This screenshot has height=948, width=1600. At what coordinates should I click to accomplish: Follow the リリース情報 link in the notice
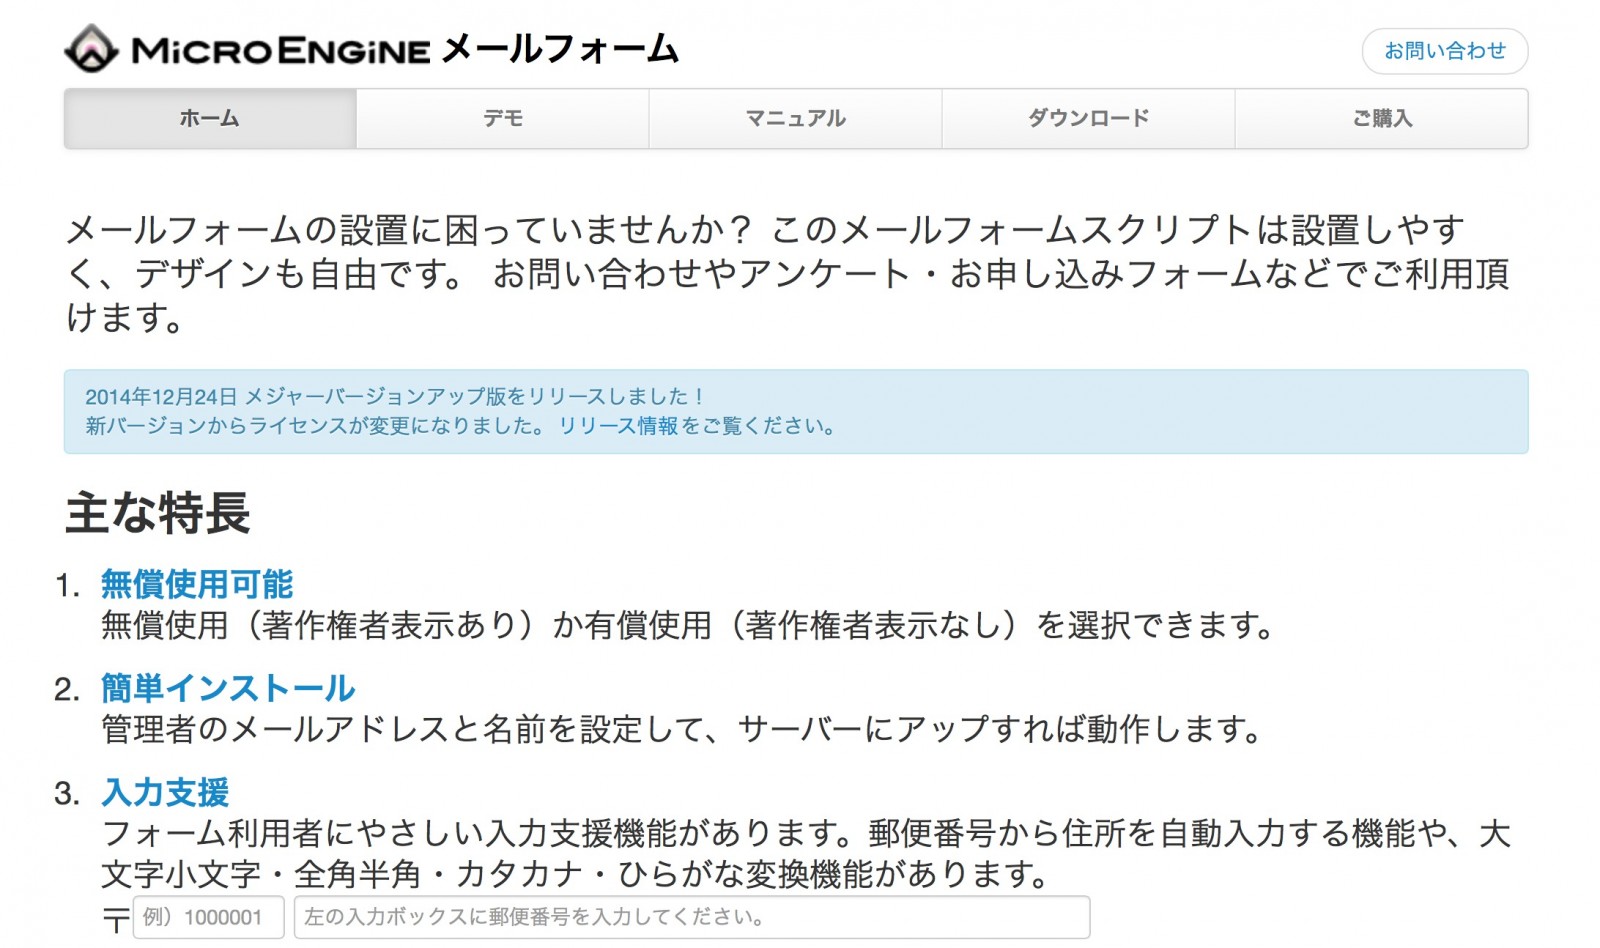(618, 426)
